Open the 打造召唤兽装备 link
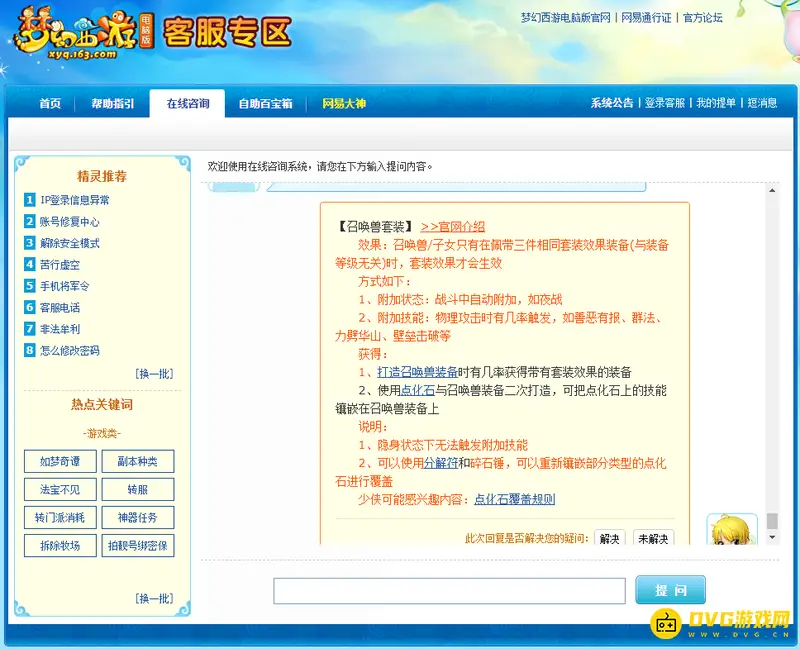 pyautogui.click(x=417, y=372)
